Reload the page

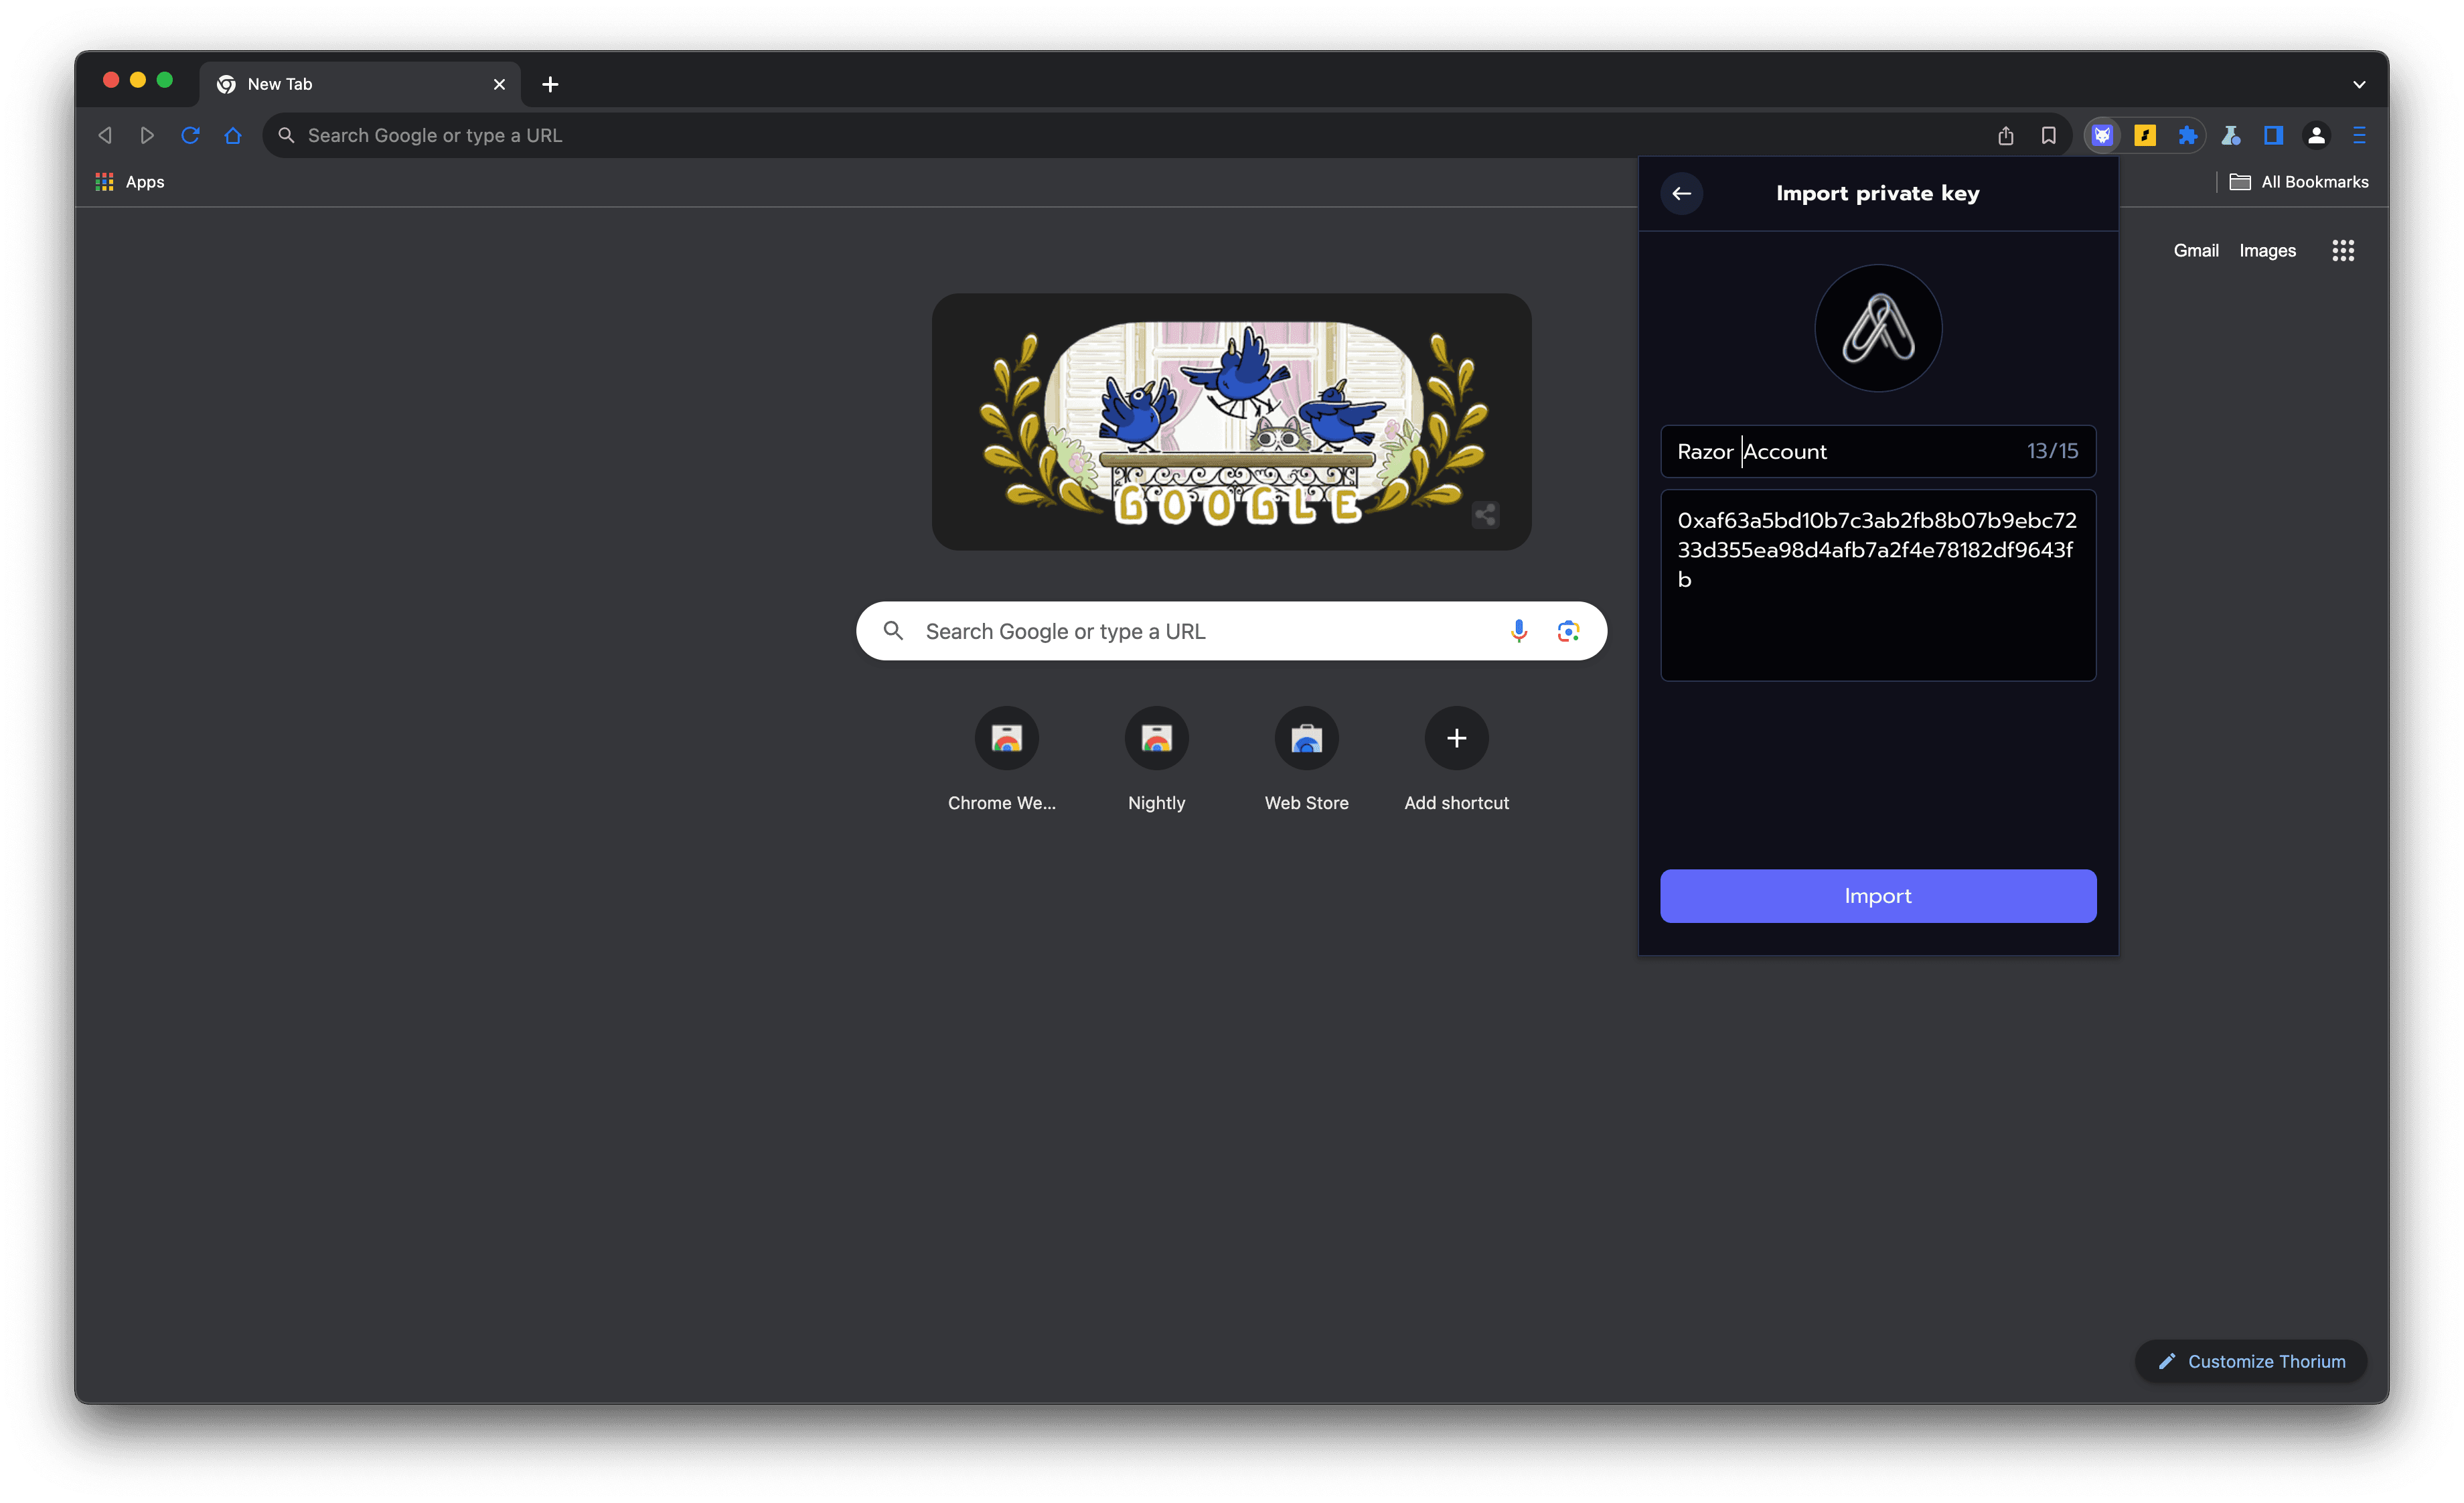190,135
